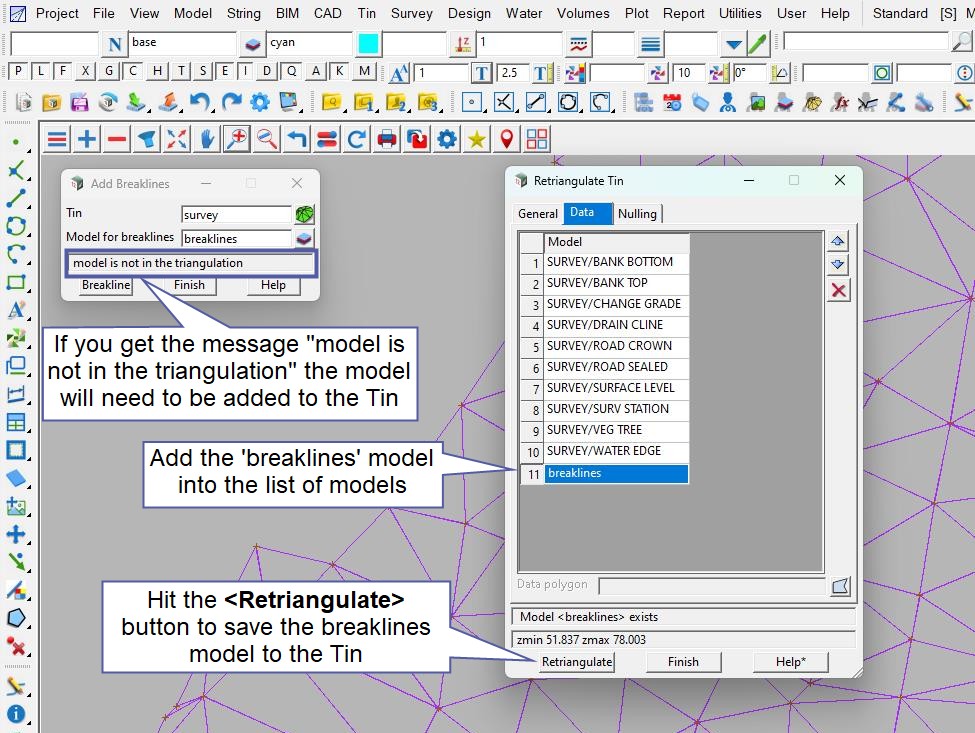Click the red printer plot icon

click(387, 139)
